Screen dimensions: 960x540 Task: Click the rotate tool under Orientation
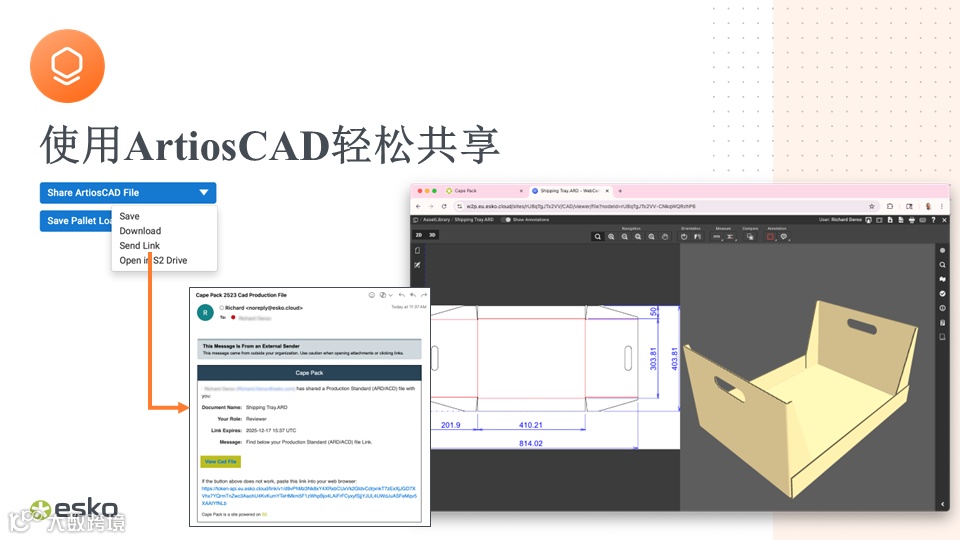(x=684, y=237)
